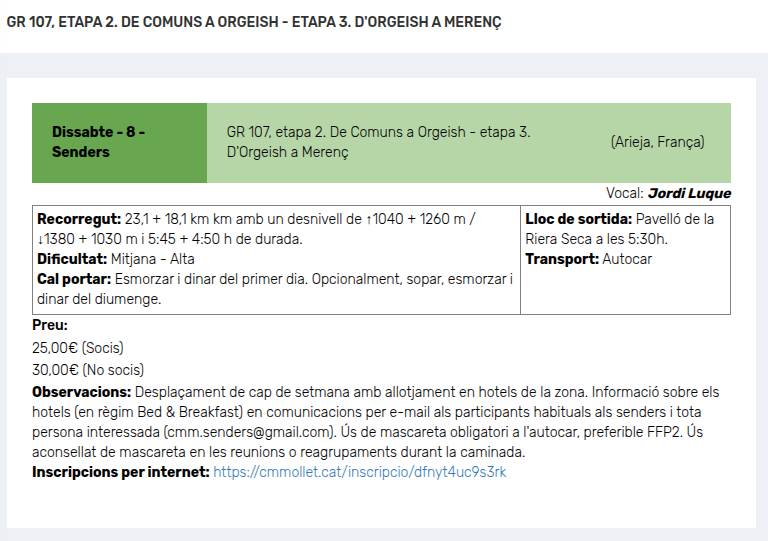This screenshot has height=541, width=768.
Task: Click the cmm.senders@gmail.com email address
Action: click(x=249, y=432)
